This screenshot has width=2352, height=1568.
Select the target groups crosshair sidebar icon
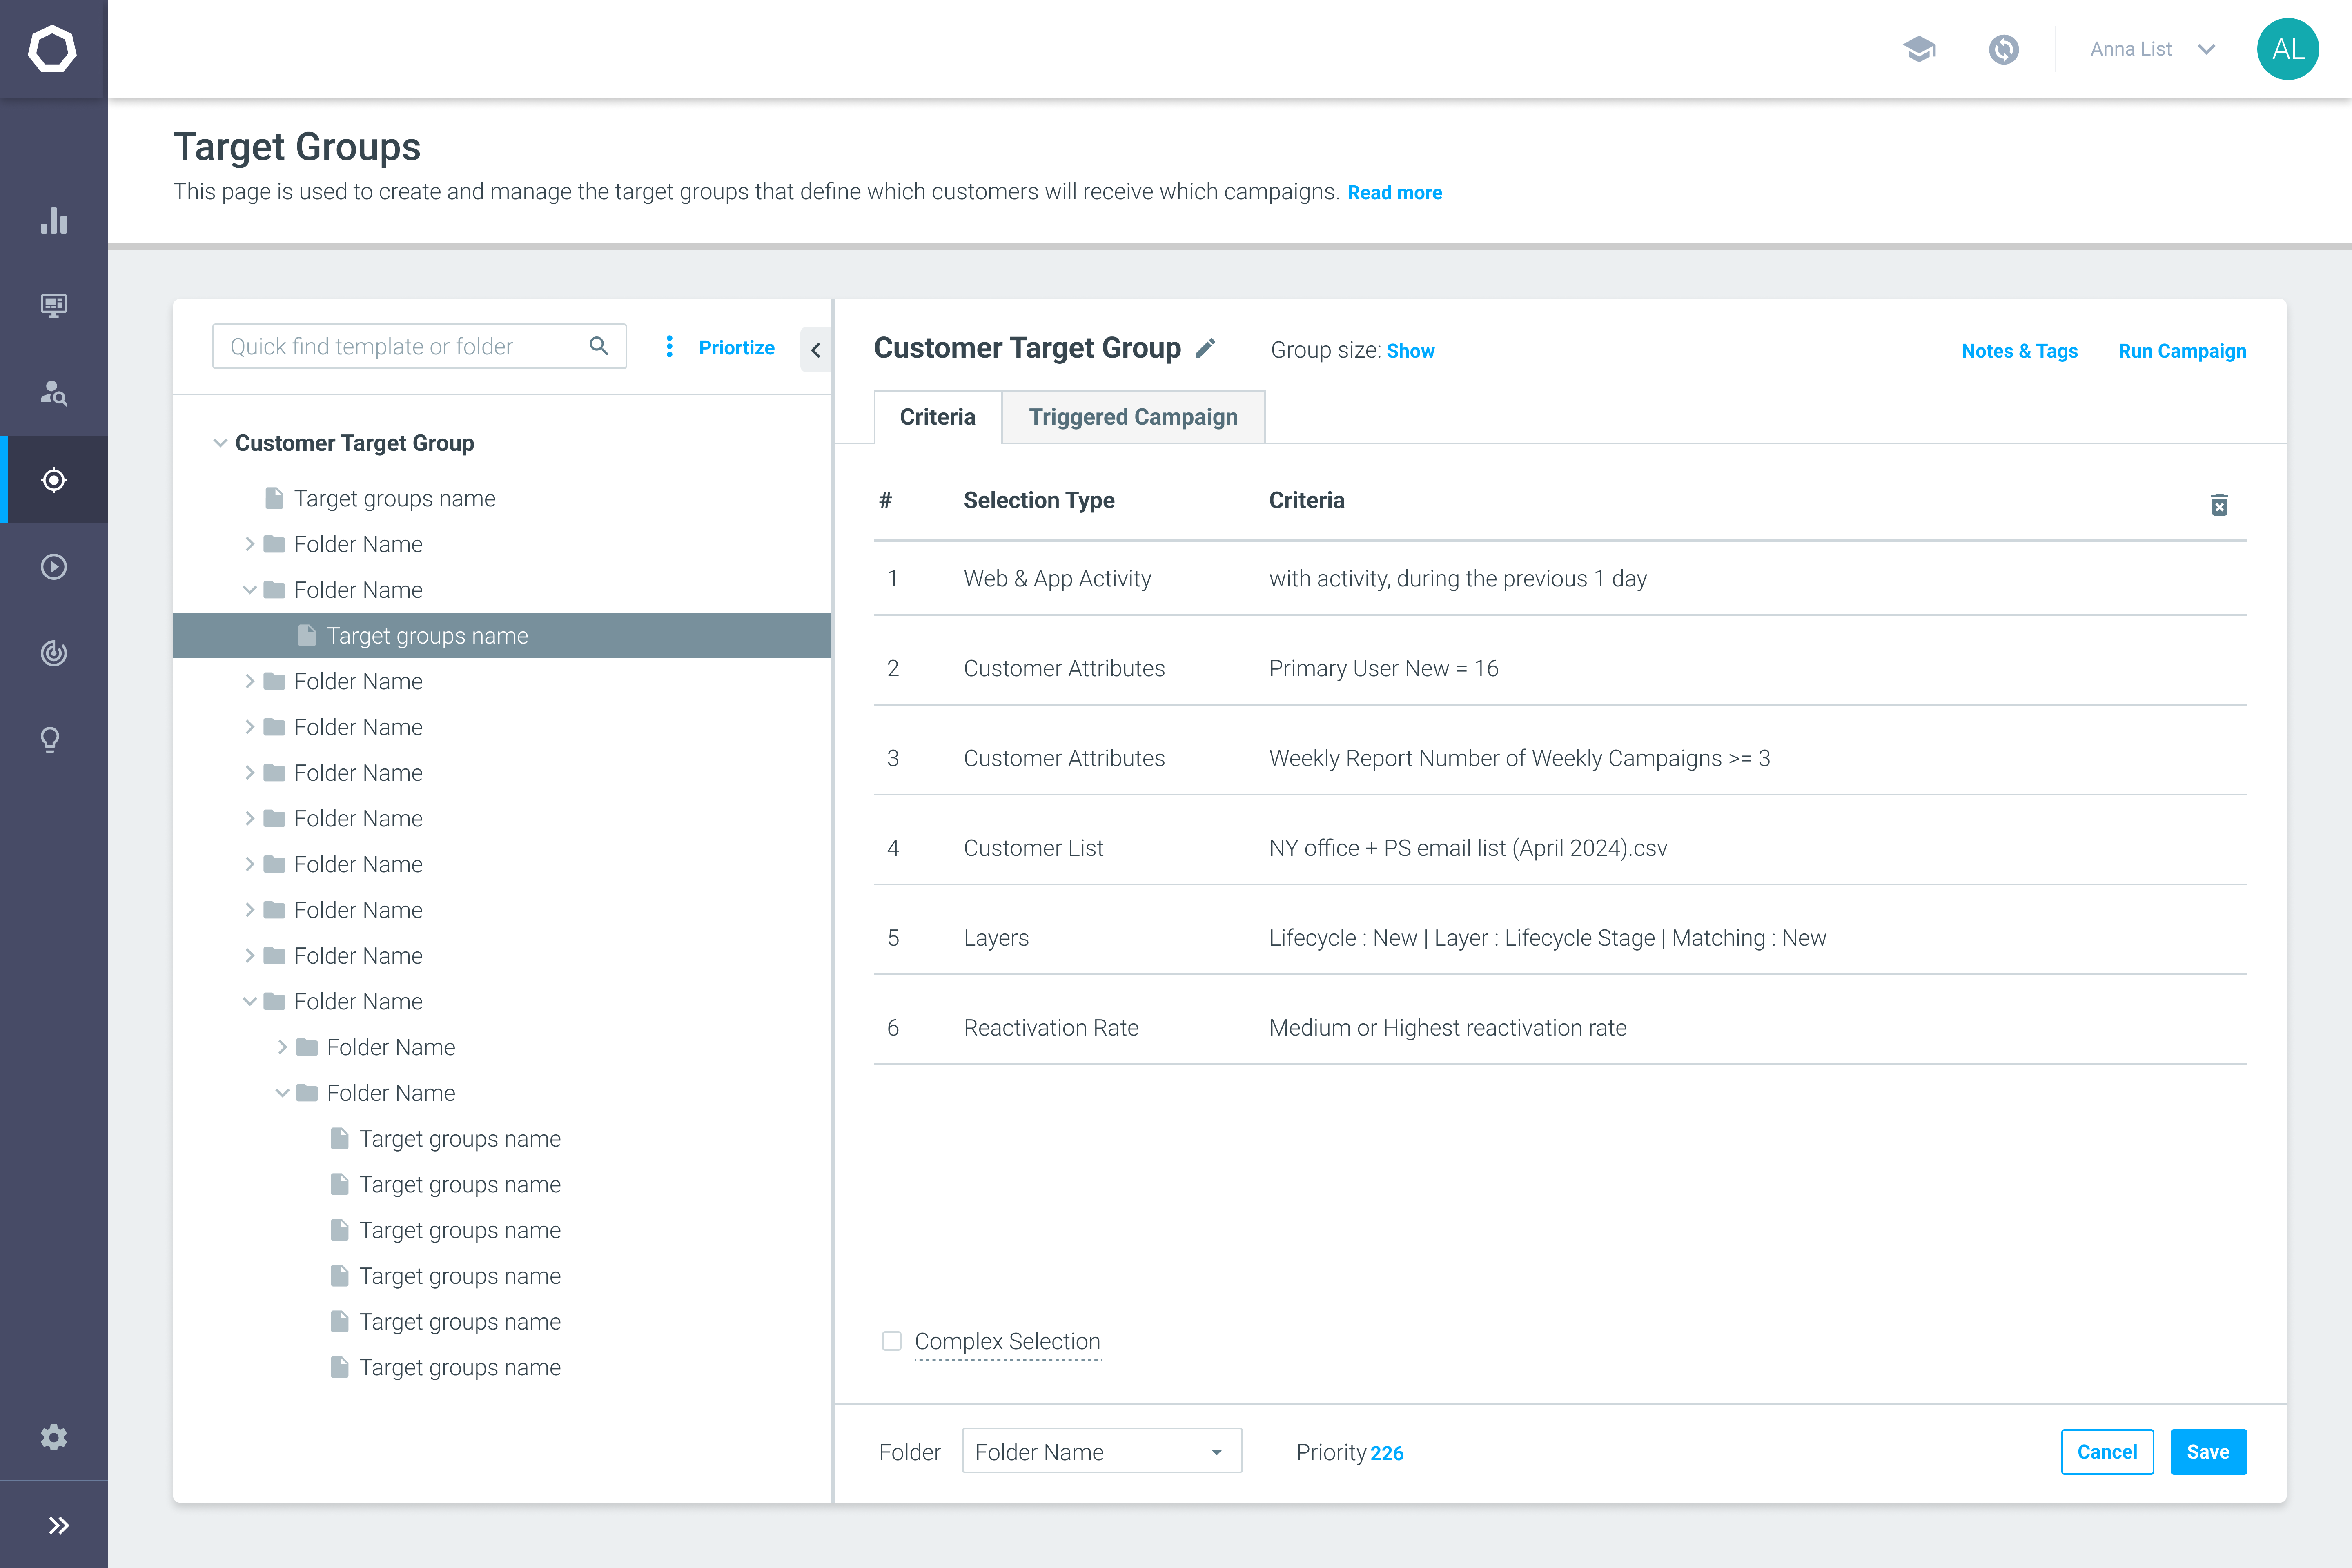(54, 480)
